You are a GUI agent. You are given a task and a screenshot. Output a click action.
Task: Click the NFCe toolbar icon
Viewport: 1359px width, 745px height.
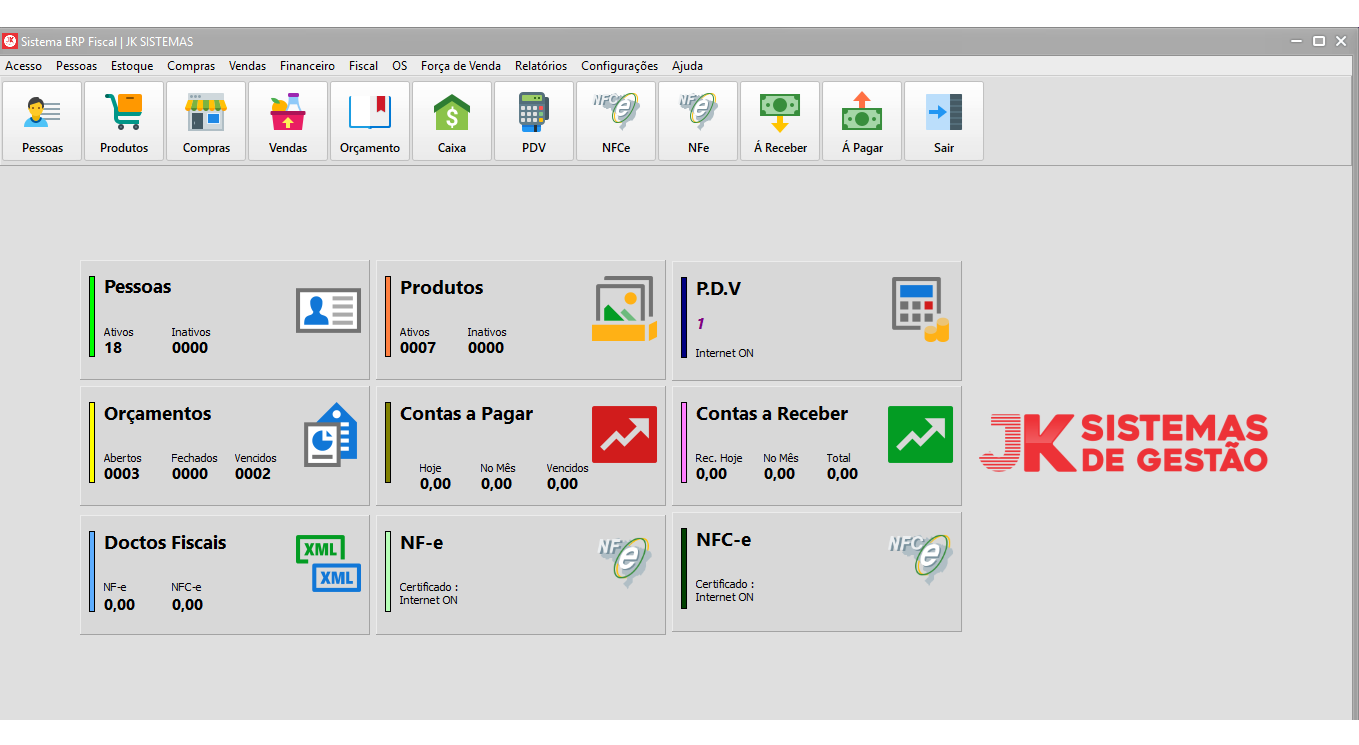click(x=616, y=121)
